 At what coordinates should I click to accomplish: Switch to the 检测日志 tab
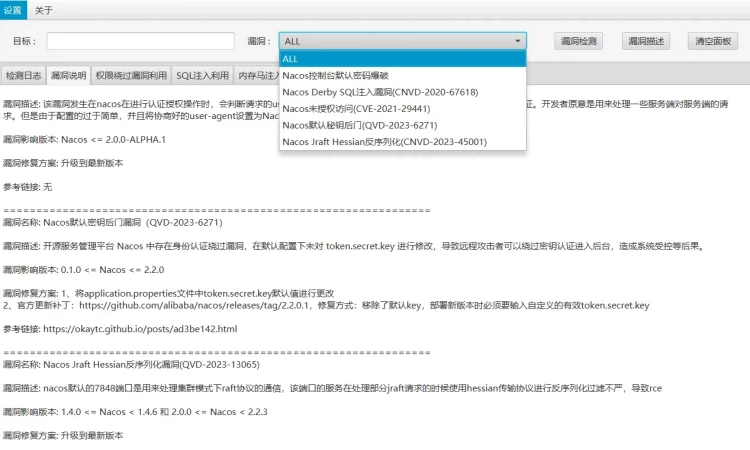pyautogui.click(x=24, y=75)
